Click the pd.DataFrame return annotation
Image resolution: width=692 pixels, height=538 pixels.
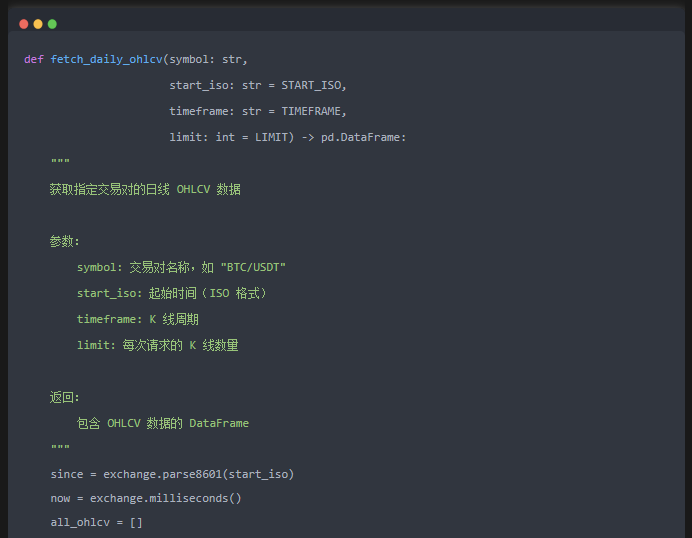(x=361, y=137)
